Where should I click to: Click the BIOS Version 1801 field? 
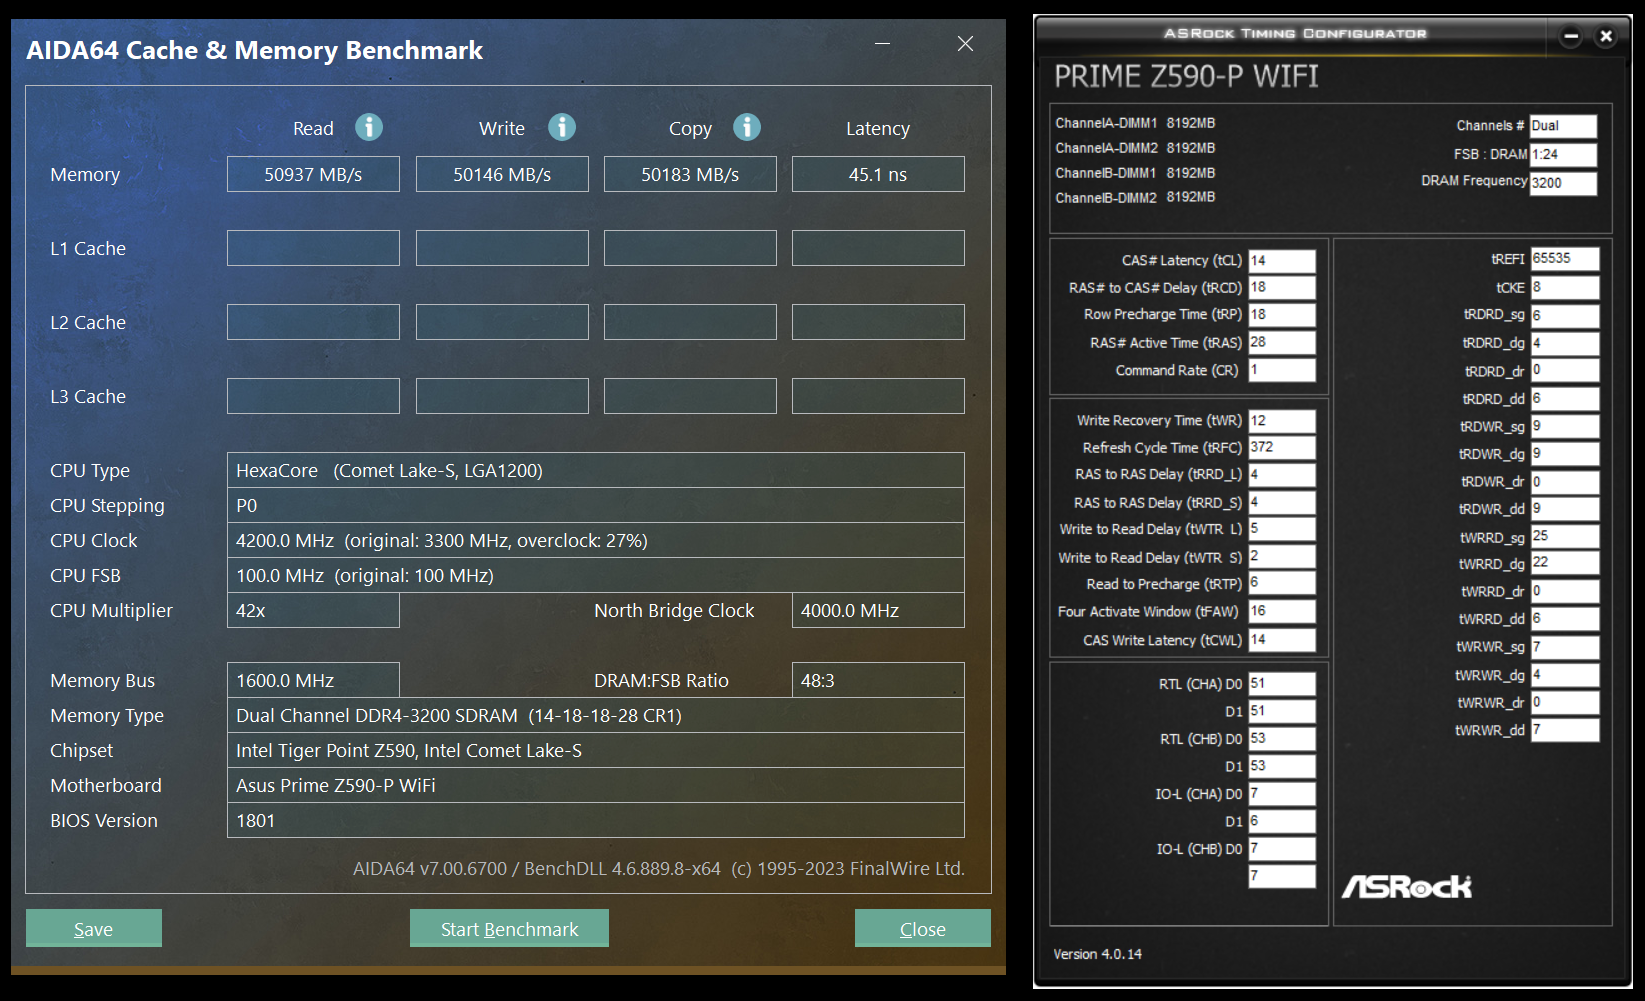point(596,820)
